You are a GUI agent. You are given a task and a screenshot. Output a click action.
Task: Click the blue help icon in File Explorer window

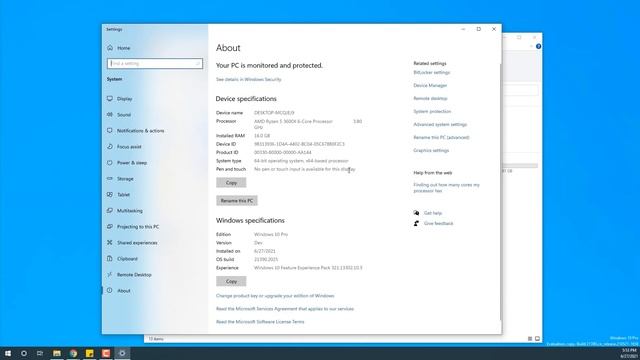click(538, 47)
